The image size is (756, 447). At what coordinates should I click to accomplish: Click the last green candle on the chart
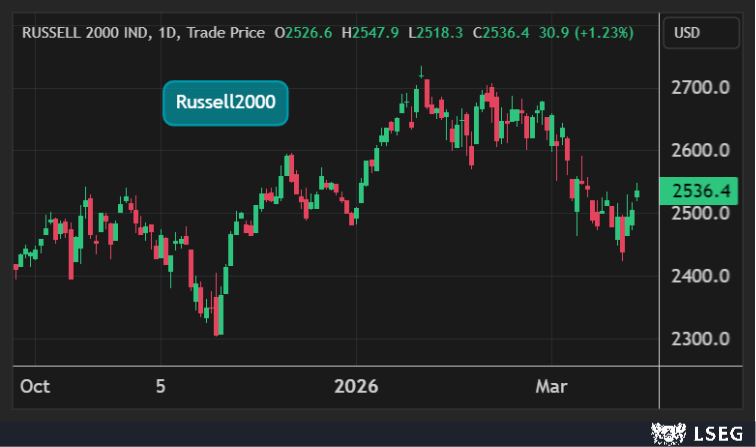[638, 192]
